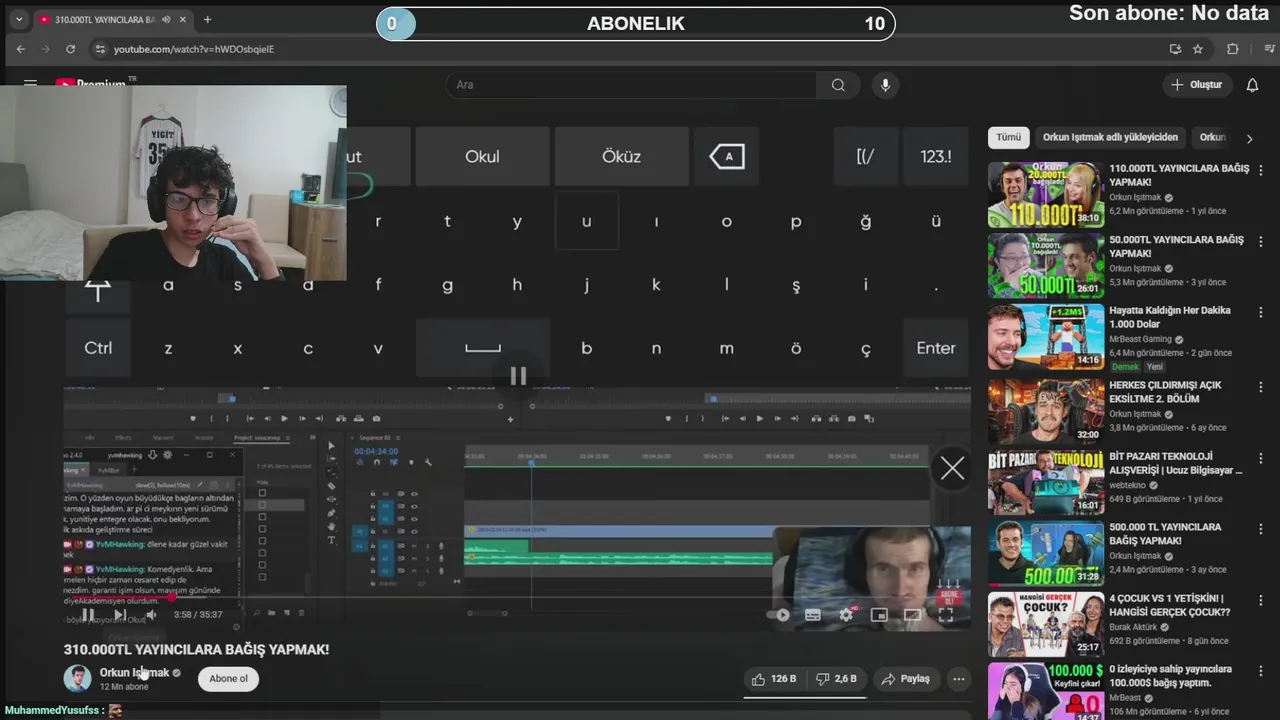Pause the YouTube video
Image resolution: width=1280 pixels, height=720 pixels.
(88, 615)
